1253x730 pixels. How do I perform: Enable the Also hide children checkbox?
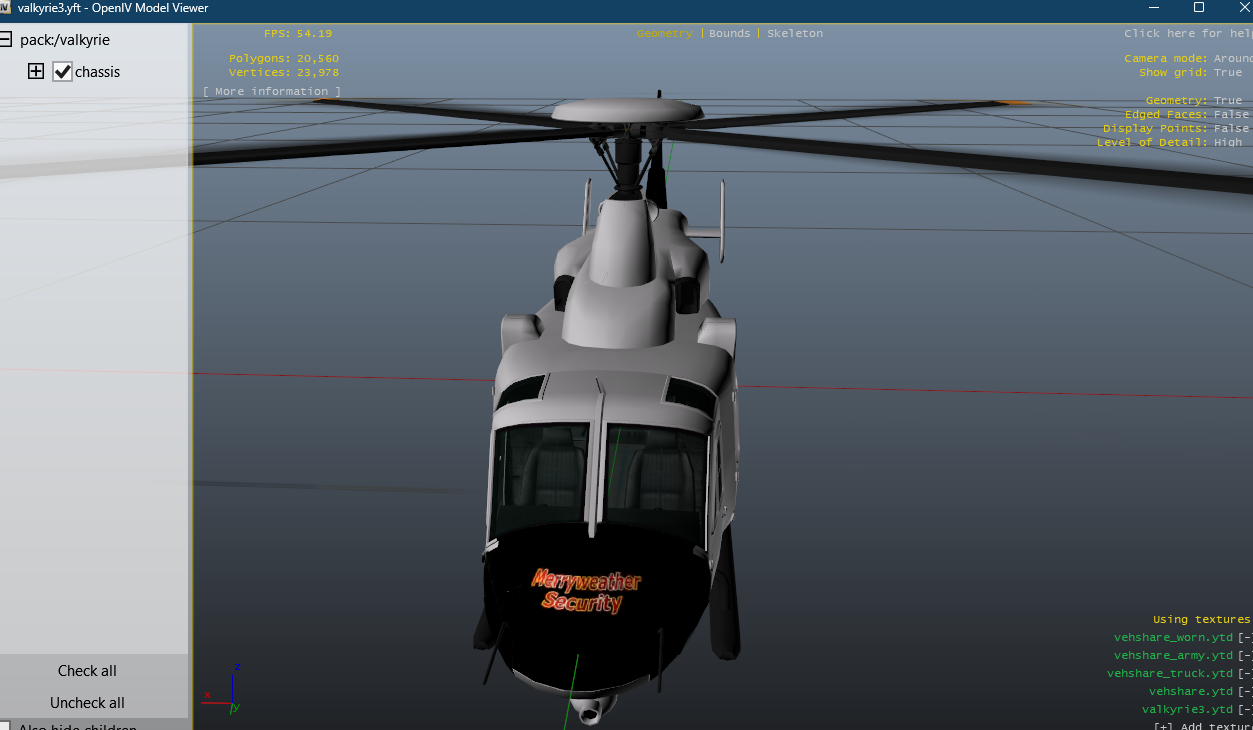5,726
